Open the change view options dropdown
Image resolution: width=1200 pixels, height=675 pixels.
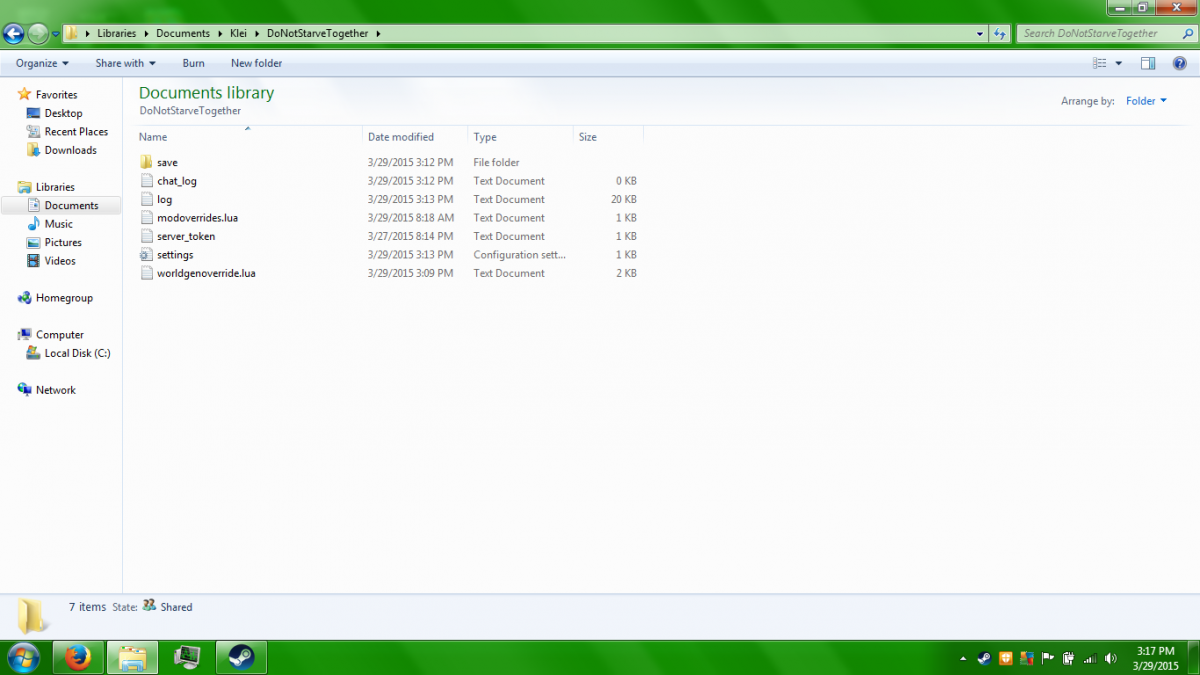tap(1119, 63)
